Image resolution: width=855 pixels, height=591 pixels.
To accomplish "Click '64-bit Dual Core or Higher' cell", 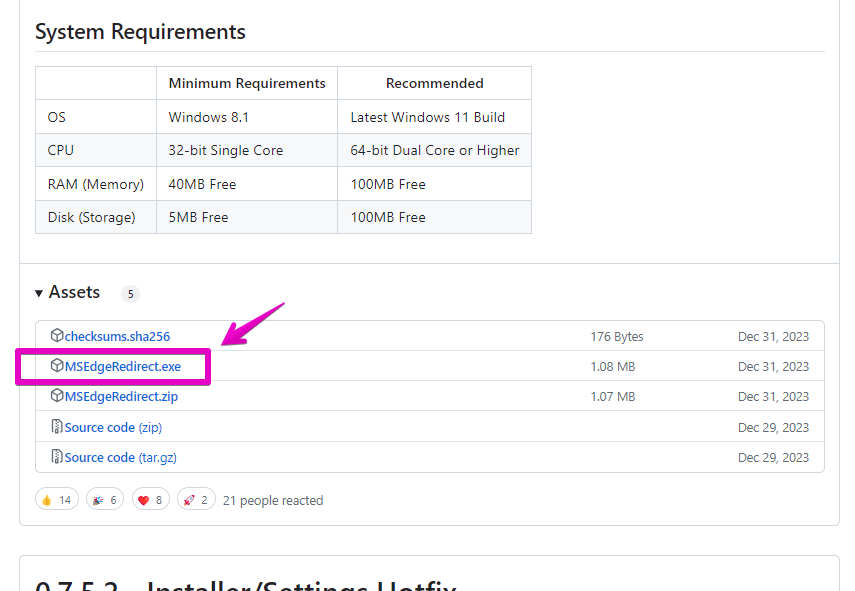I will (435, 150).
